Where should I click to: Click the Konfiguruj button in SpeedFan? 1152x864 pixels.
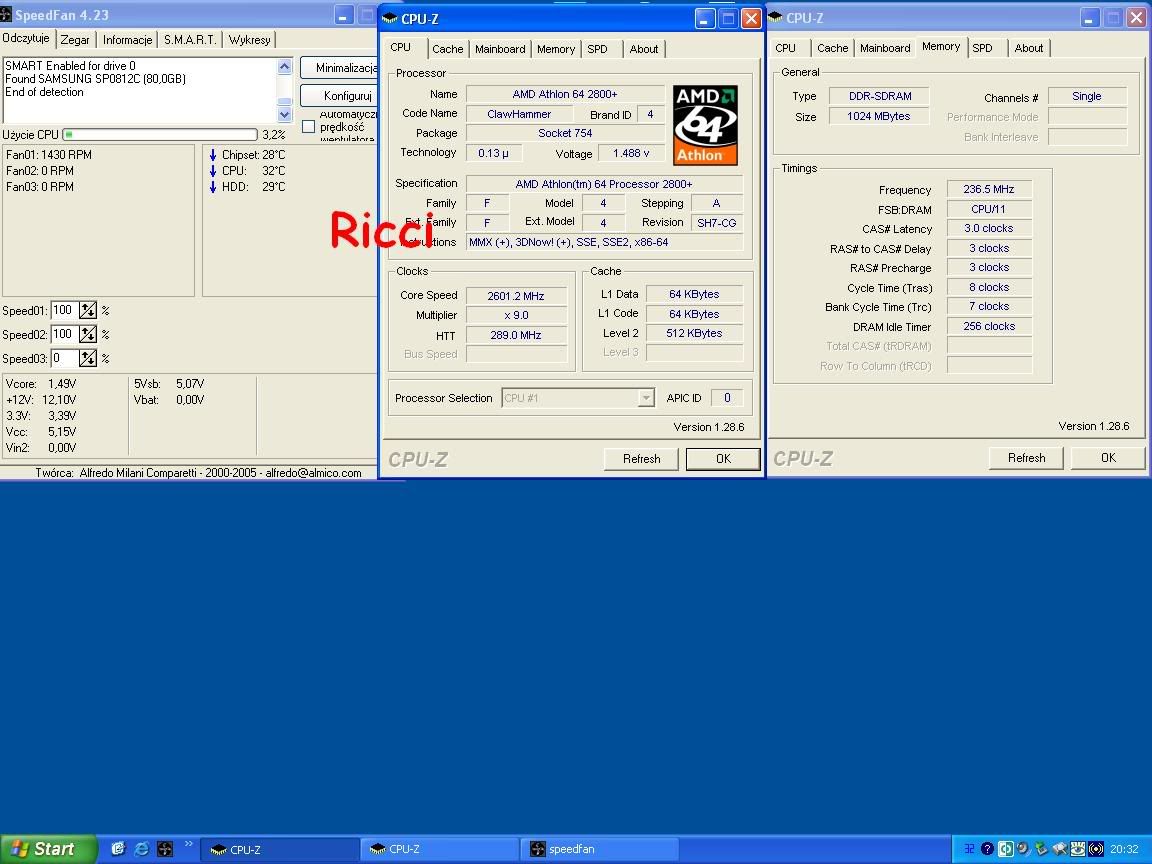[339, 96]
